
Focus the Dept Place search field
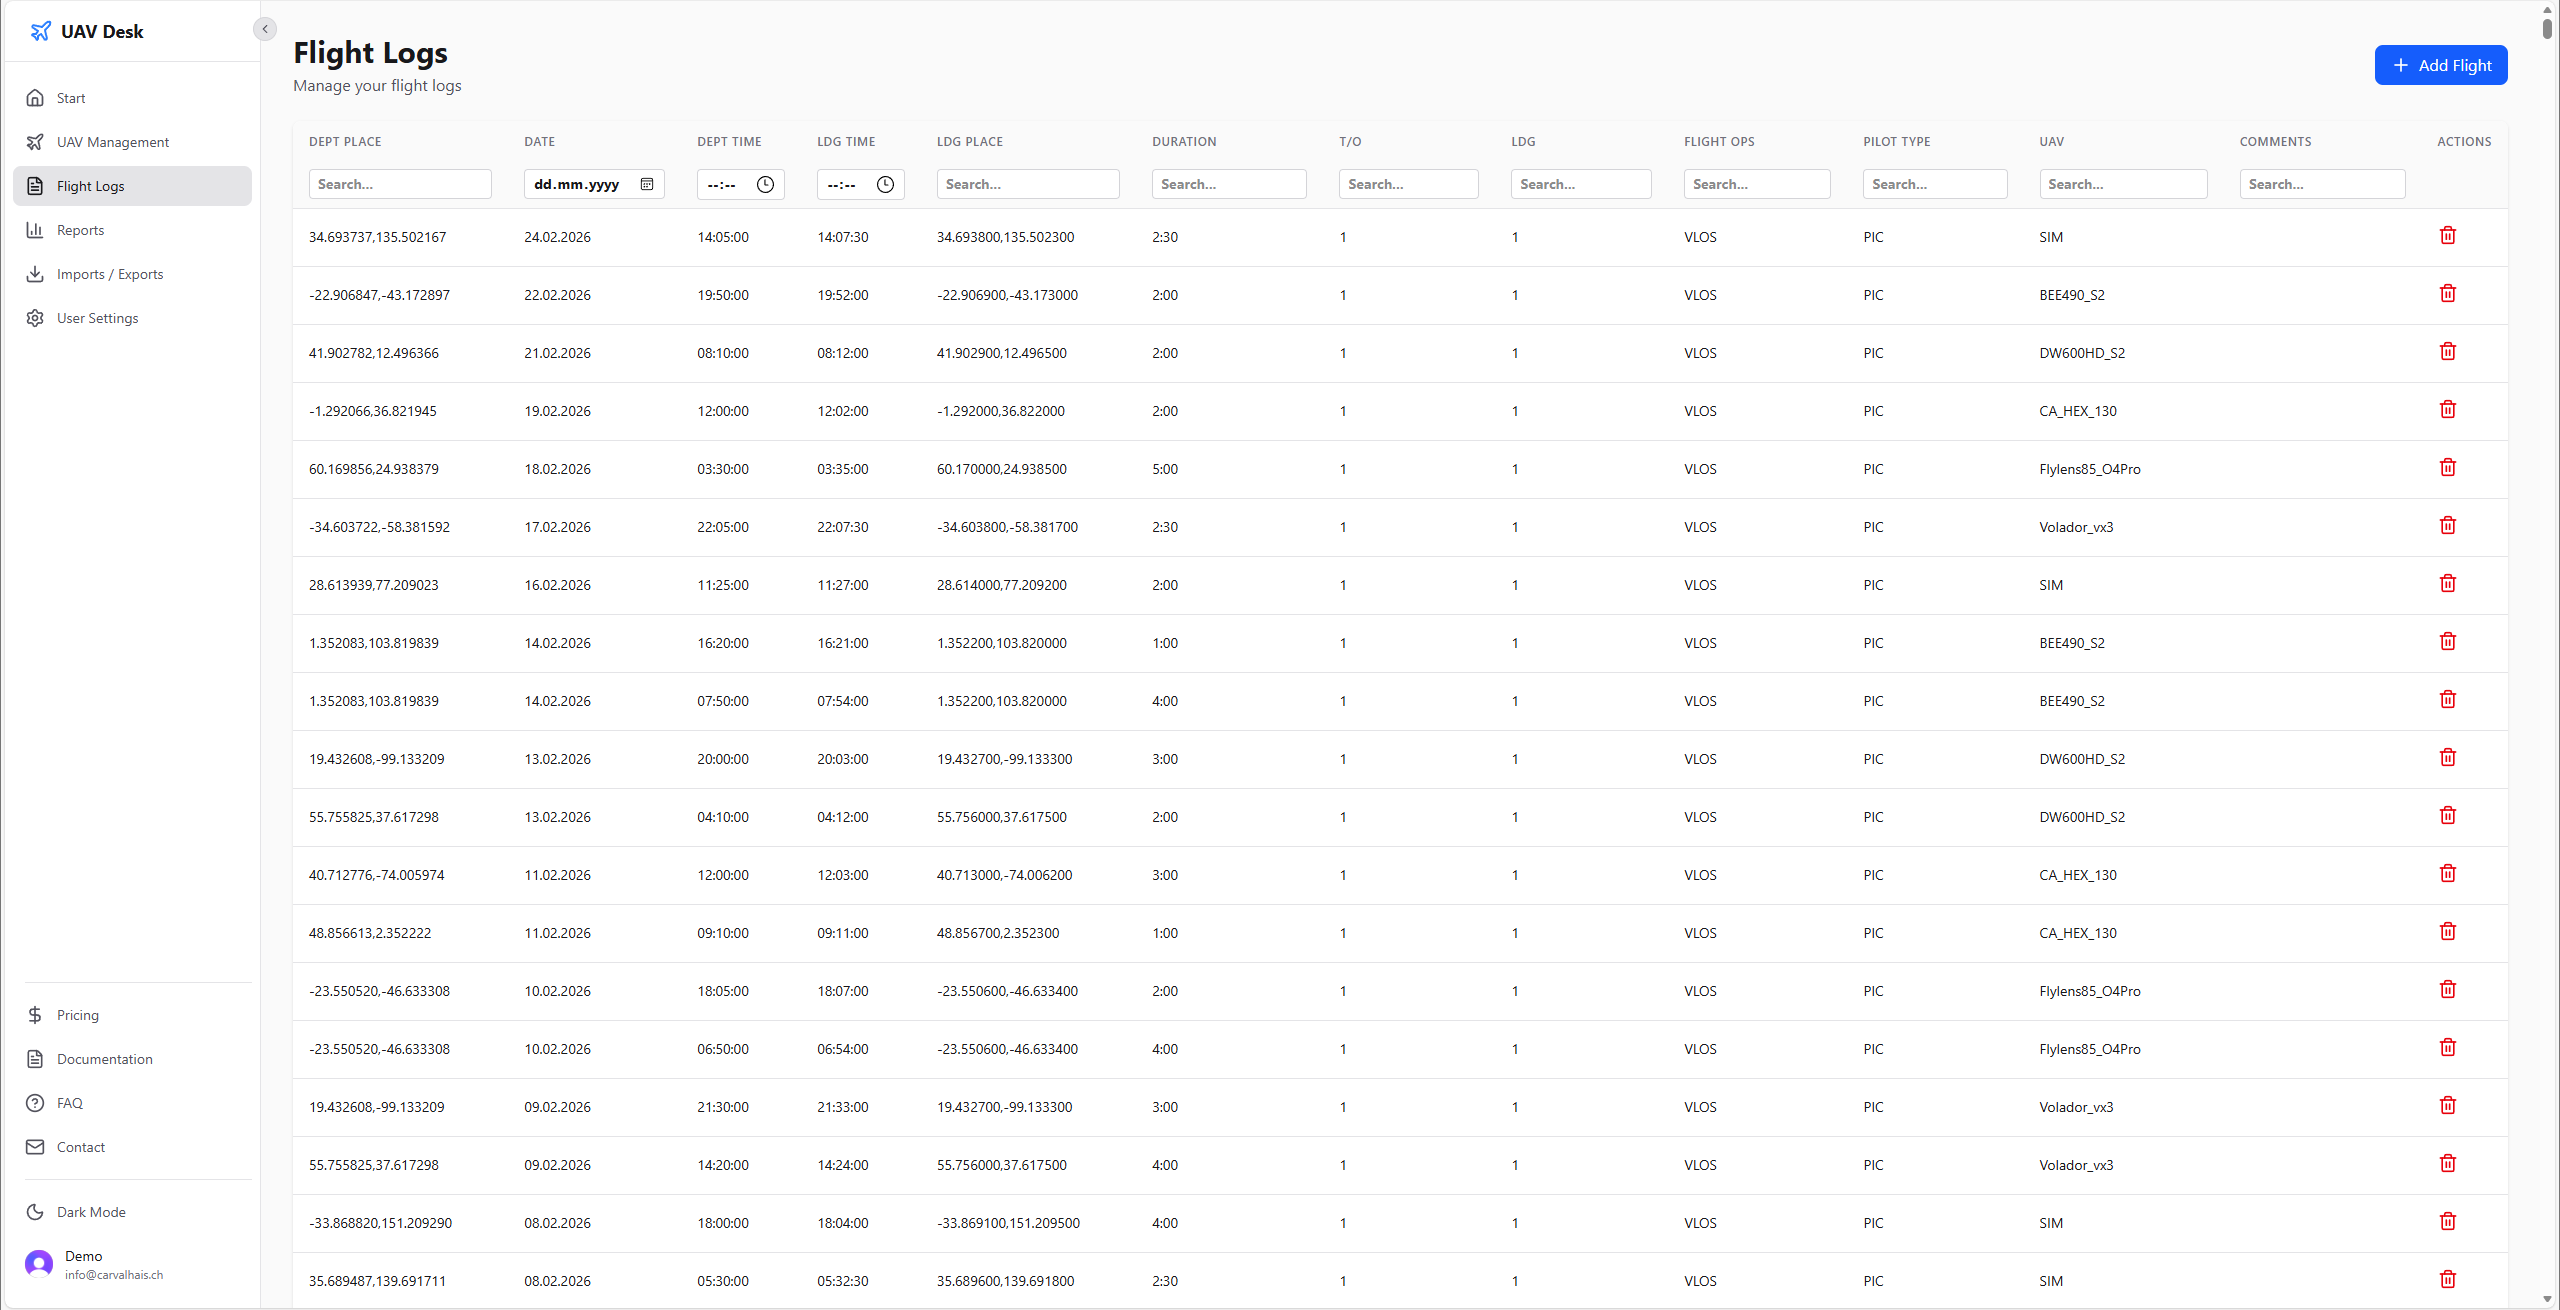pyautogui.click(x=400, y=184)
